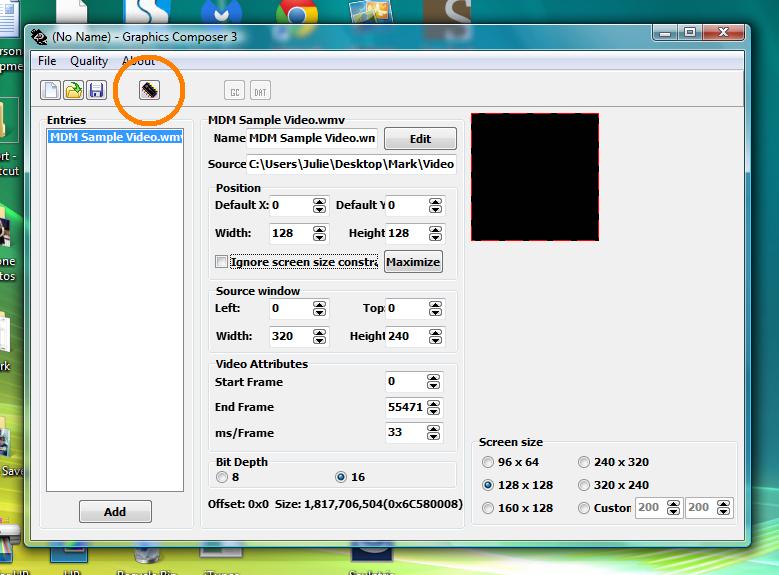Click the Name input field
The image size is (779, 575).
[312, 138]
